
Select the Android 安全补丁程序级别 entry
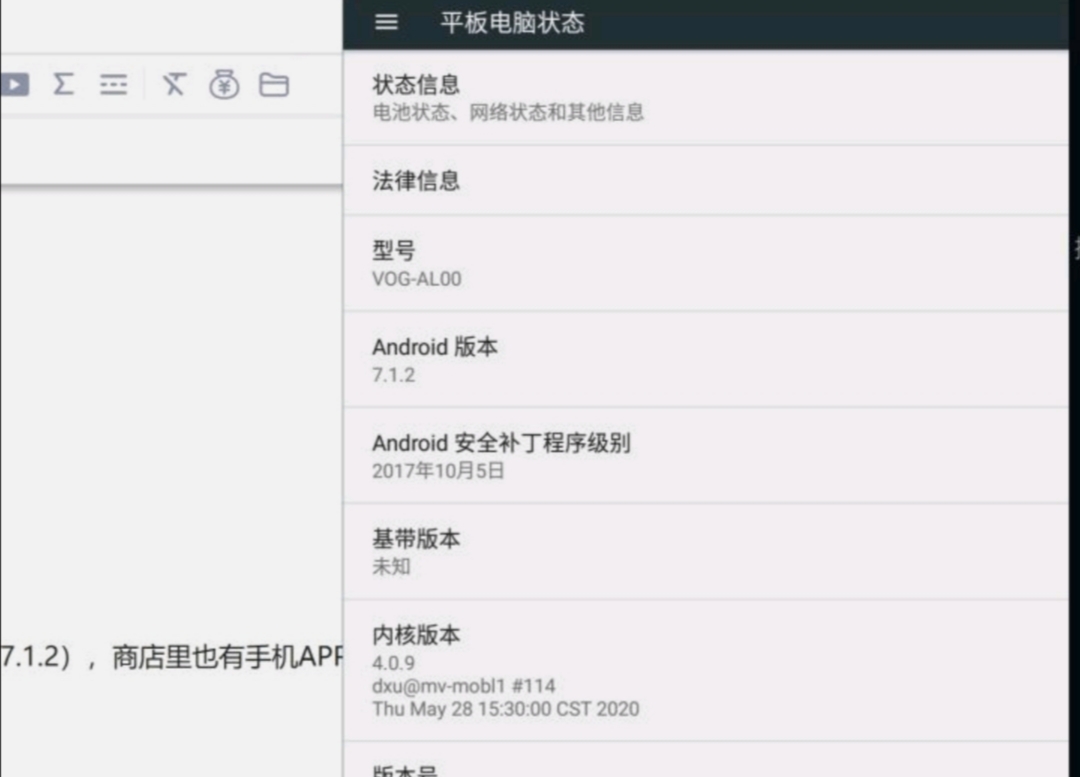700,455
